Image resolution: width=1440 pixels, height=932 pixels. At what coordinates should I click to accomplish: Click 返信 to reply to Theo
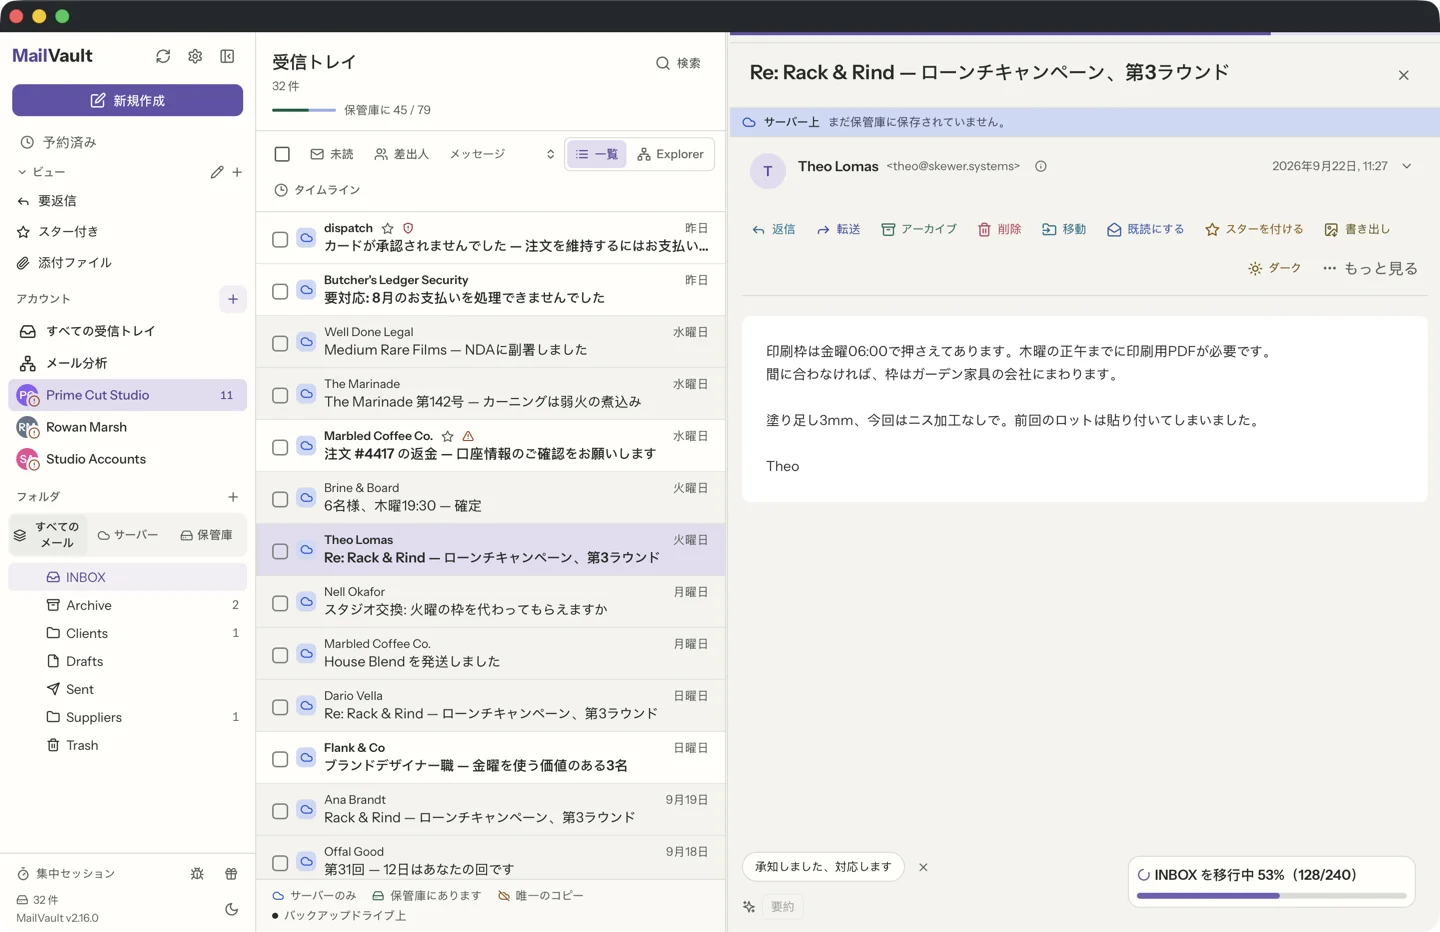coord(773,229)
